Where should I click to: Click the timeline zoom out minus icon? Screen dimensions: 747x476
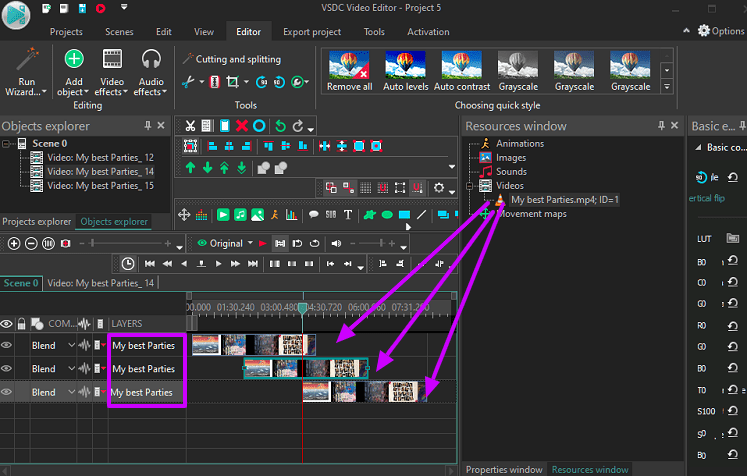(31, 243)
